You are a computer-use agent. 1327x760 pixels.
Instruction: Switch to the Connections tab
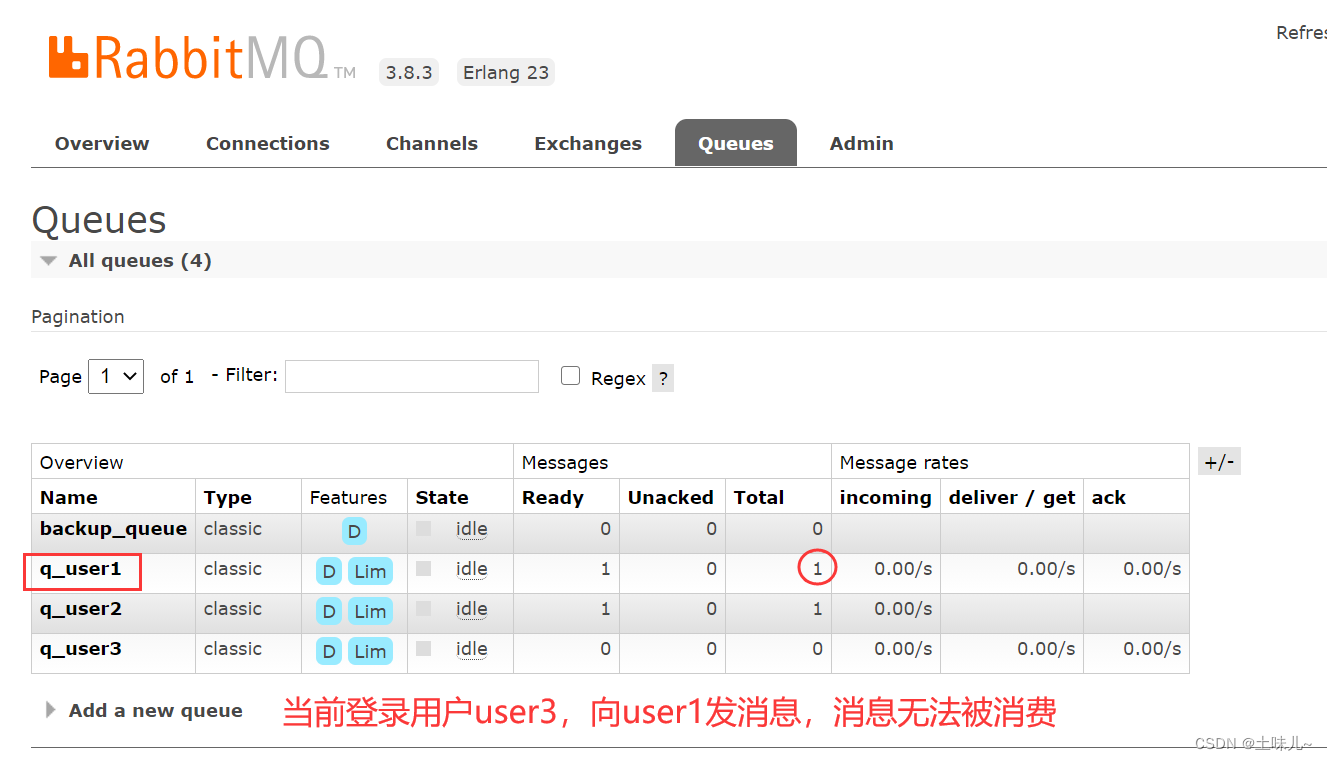[268, 143]
